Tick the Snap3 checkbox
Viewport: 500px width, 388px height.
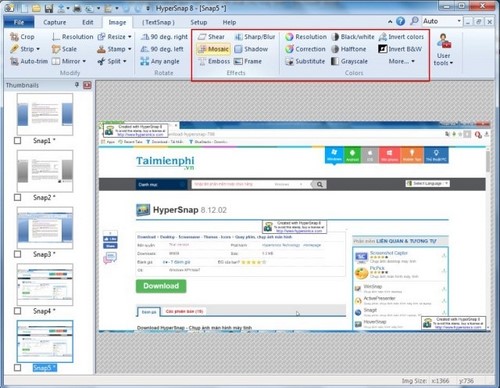tap(18, 254)
